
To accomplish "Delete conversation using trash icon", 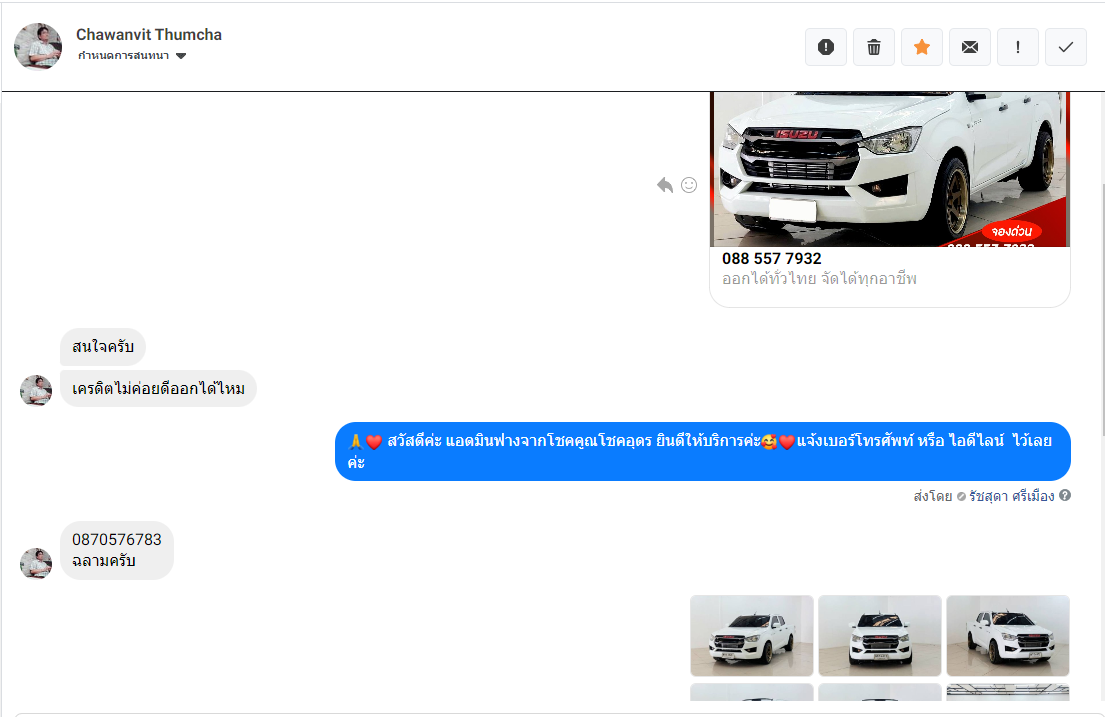I will click(873, 47).
